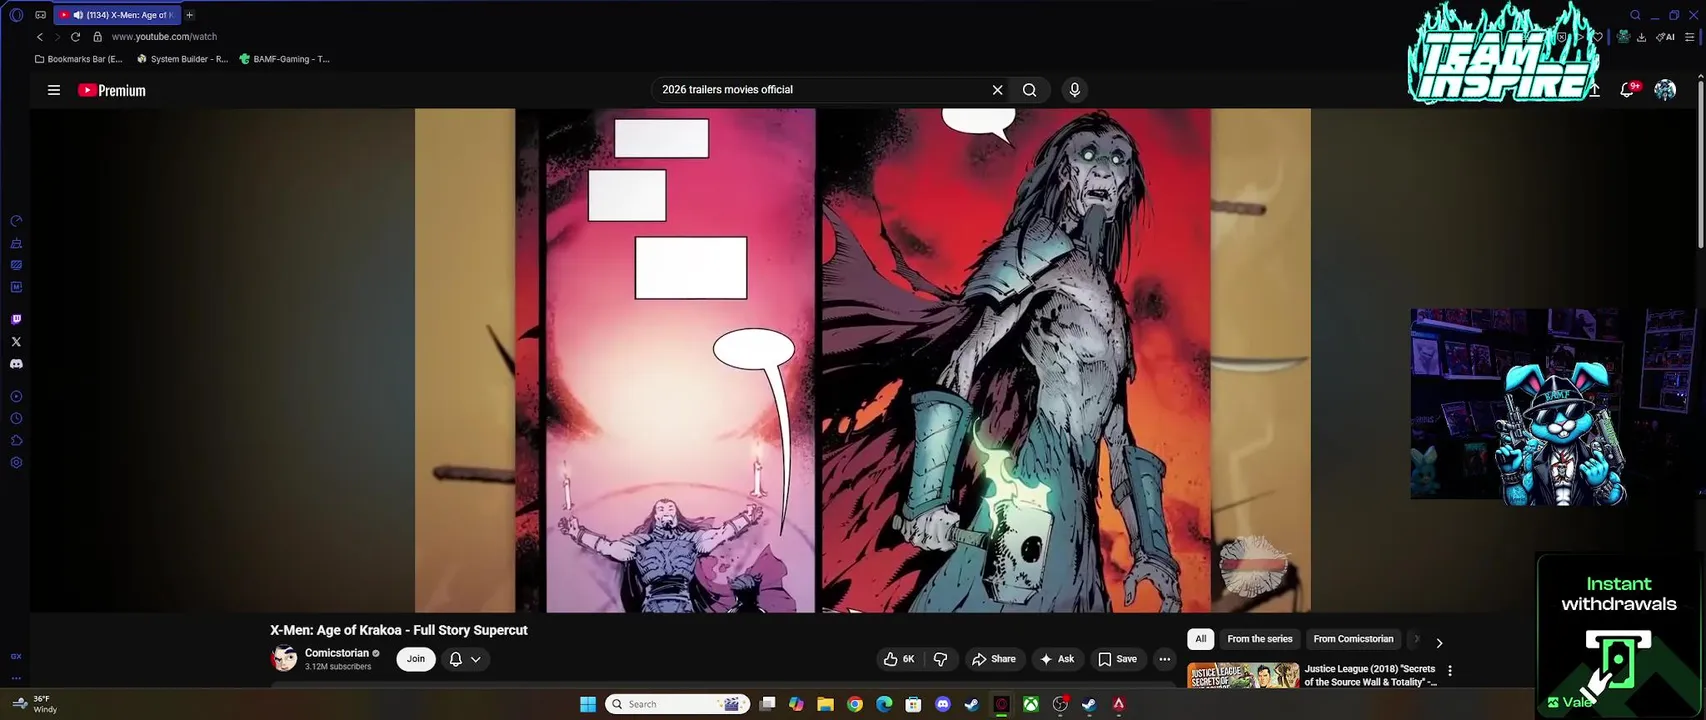
Task: Clear the YouTube search box text
Action: pos(997,90)
